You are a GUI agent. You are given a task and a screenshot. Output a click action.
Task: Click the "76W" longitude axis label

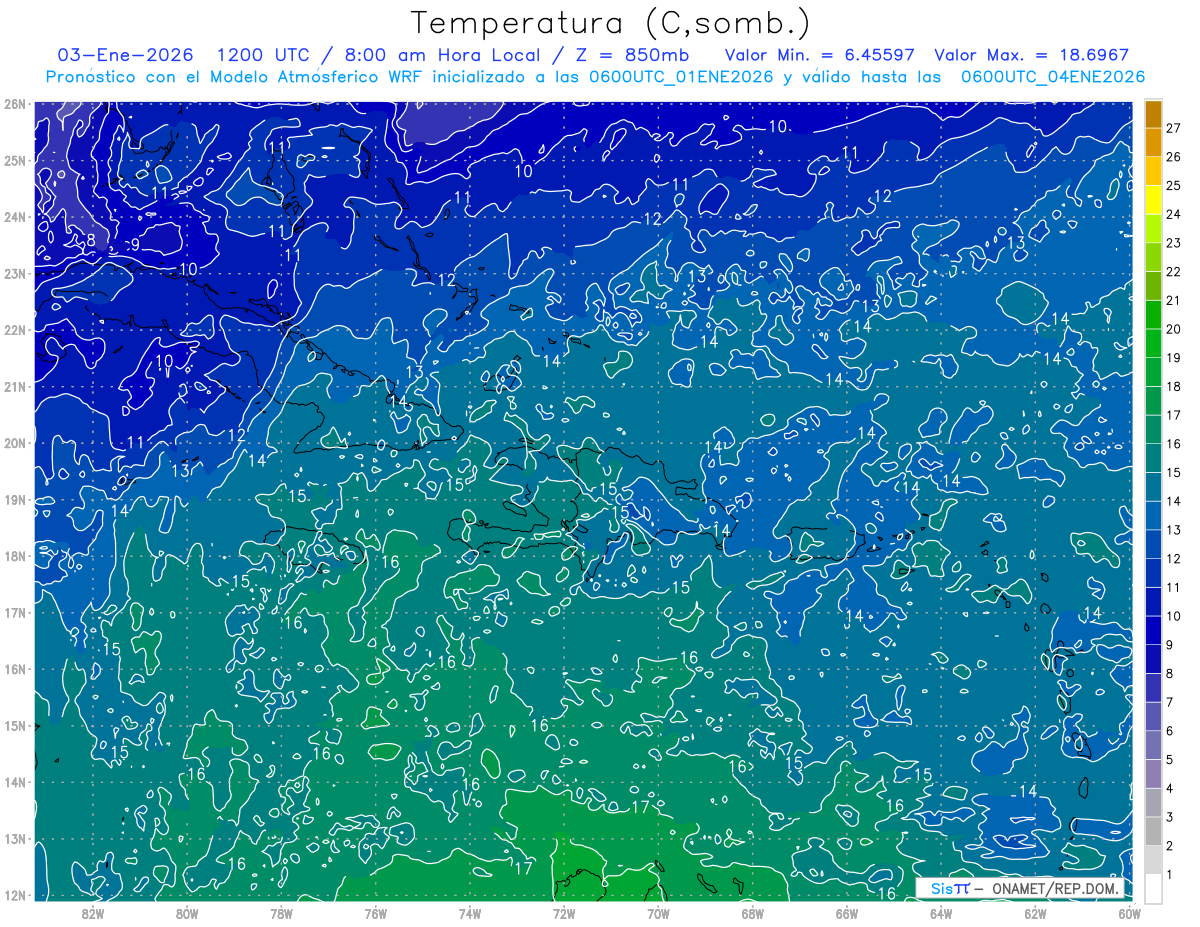375,913
